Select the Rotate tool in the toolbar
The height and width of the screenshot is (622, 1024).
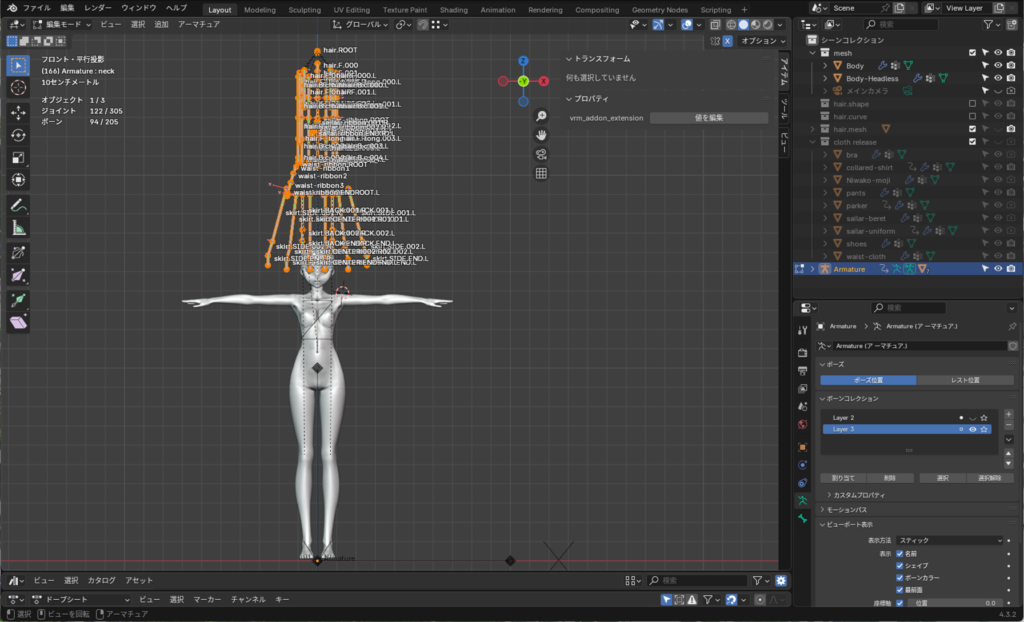(18, 135)
